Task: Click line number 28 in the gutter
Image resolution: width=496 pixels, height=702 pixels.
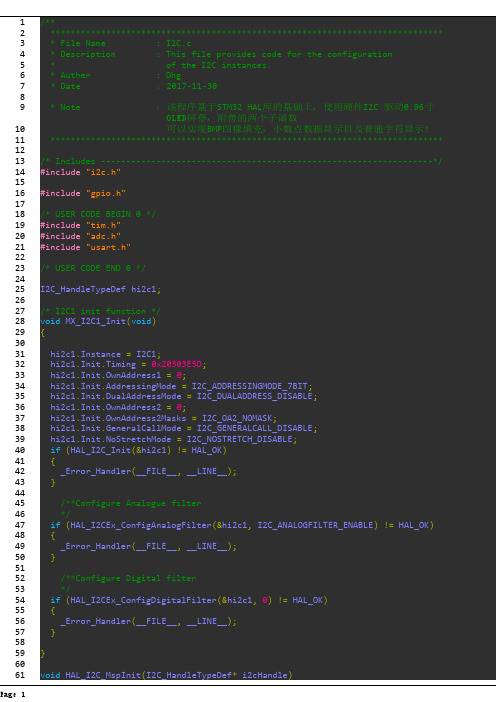Action: (20, 321)
